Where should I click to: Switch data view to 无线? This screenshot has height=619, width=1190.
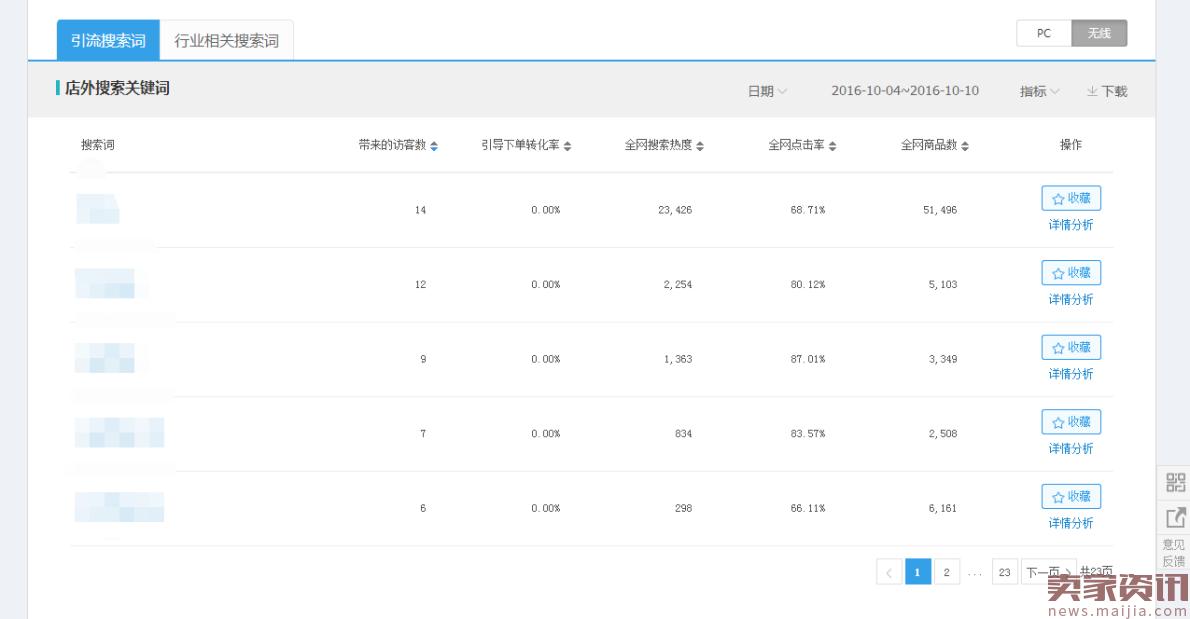pos(1099,33)
